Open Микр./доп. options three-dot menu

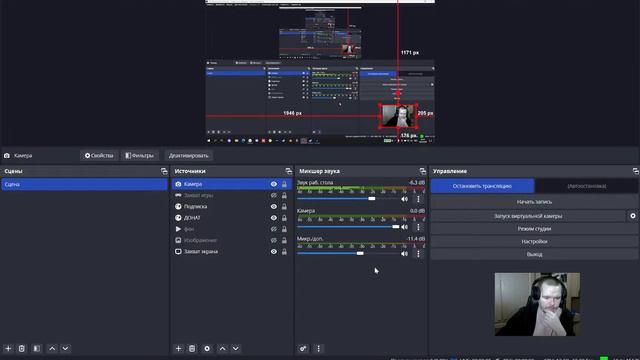coord(418,254)
